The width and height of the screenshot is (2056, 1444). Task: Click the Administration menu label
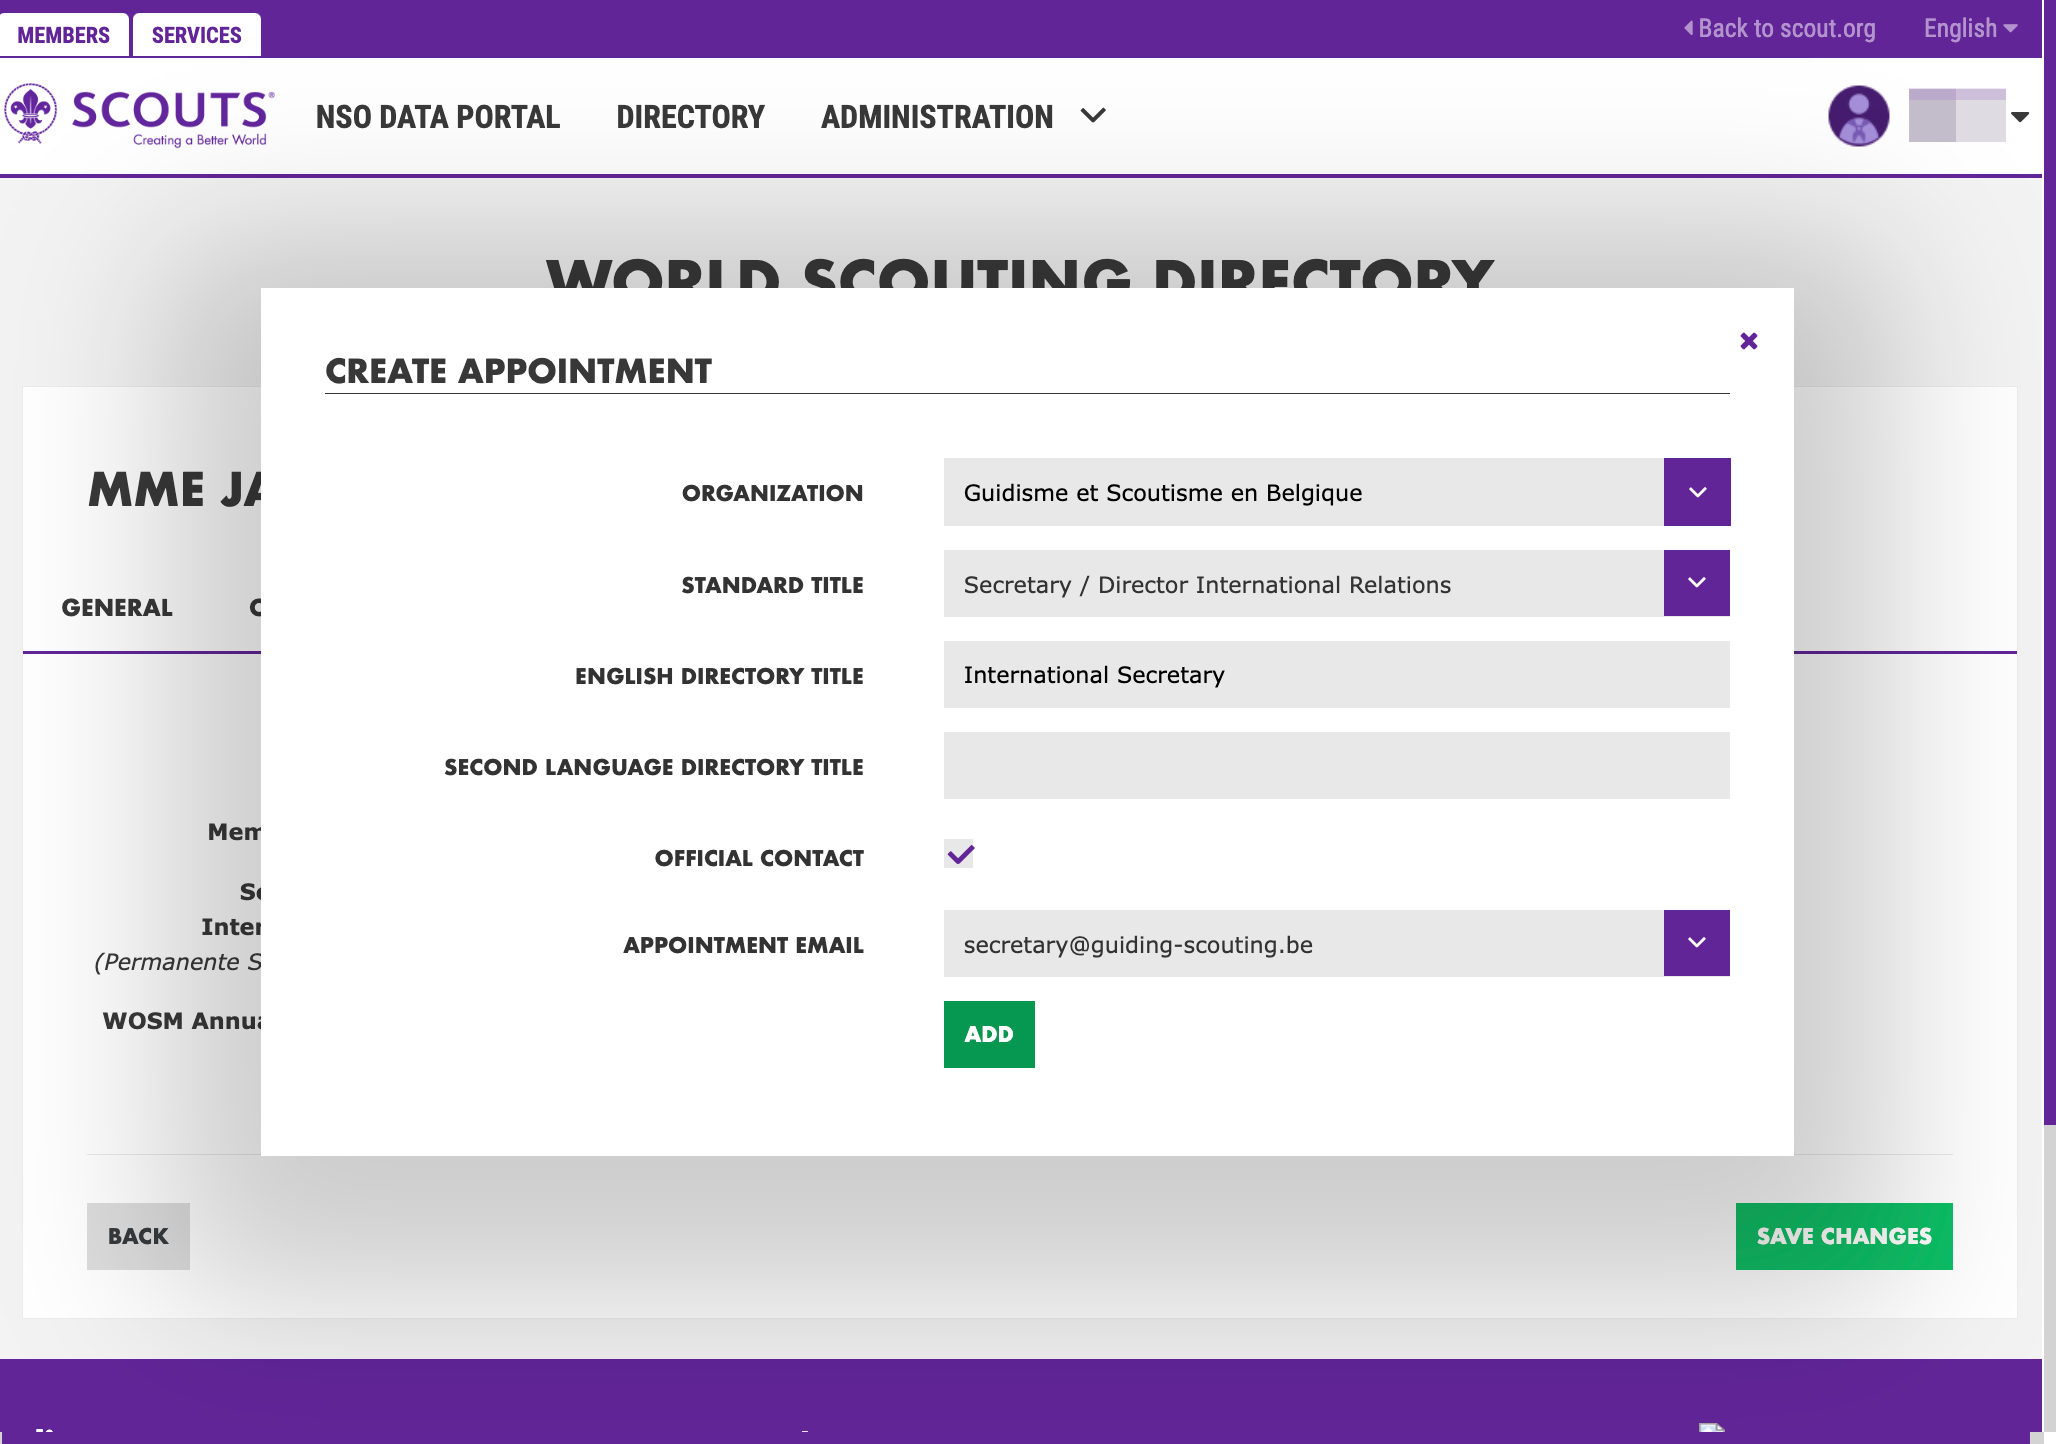pos(937,117)
